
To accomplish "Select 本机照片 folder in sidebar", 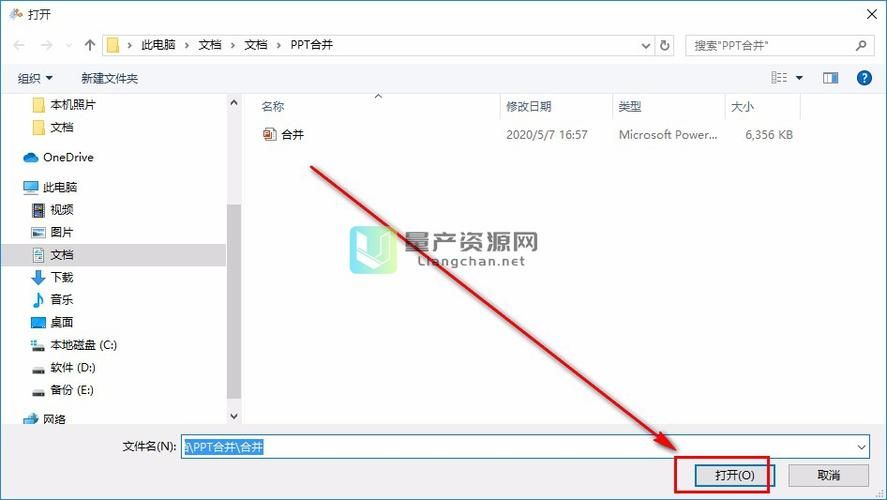I will click(64, 105).
